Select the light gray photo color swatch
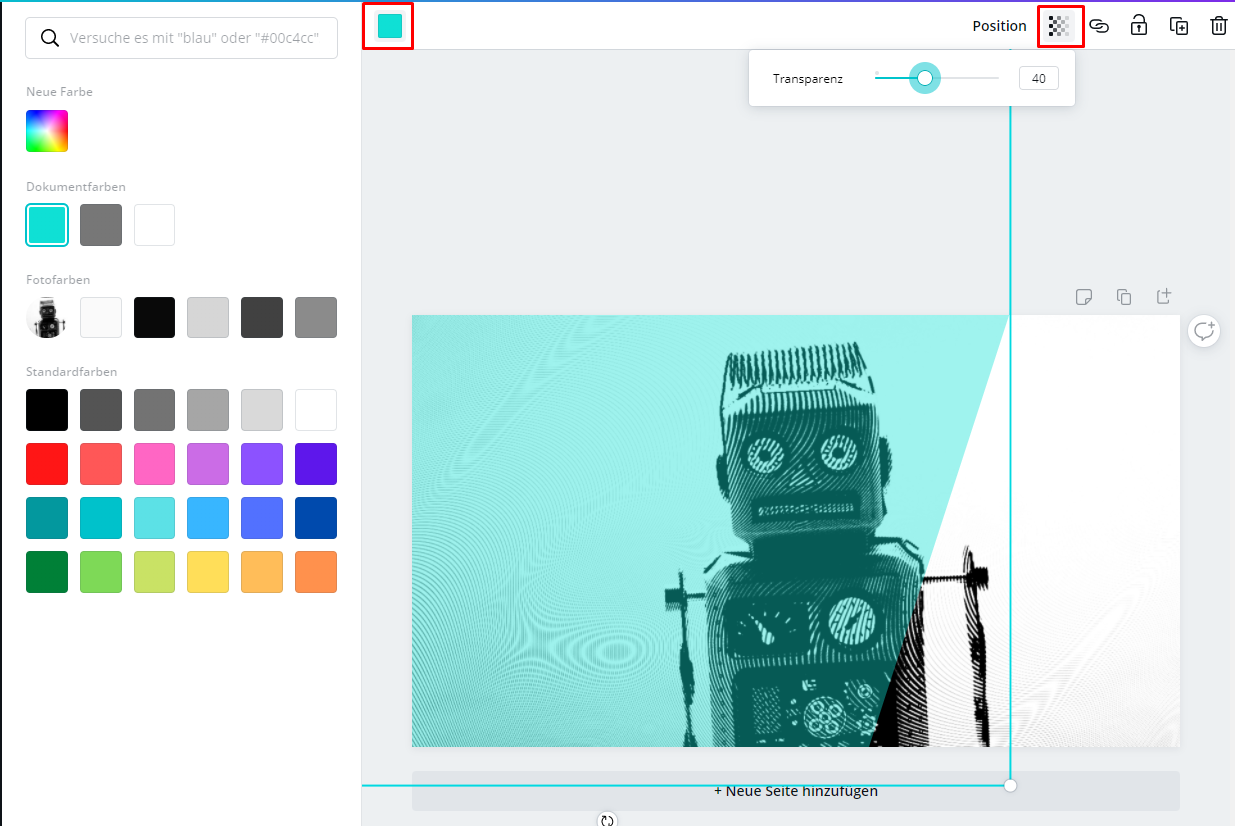The width and height of the screenshot is (1235, 826). pyautogui.click(x=208, y=317)
